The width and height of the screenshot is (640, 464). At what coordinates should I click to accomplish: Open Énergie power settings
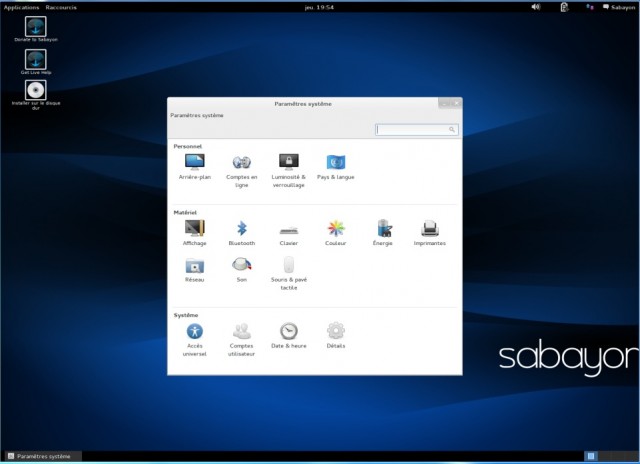pyautogui.click(x=383, y=233)
